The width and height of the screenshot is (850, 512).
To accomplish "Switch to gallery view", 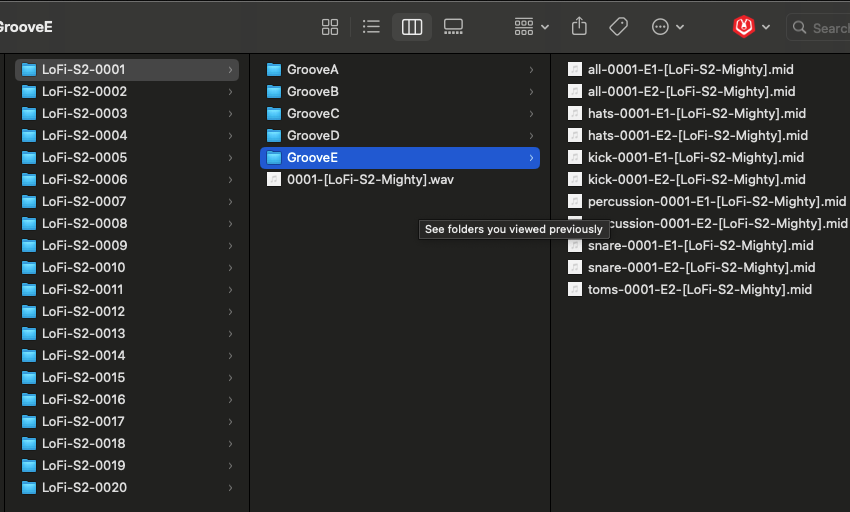I will click(x=453, y=27).
